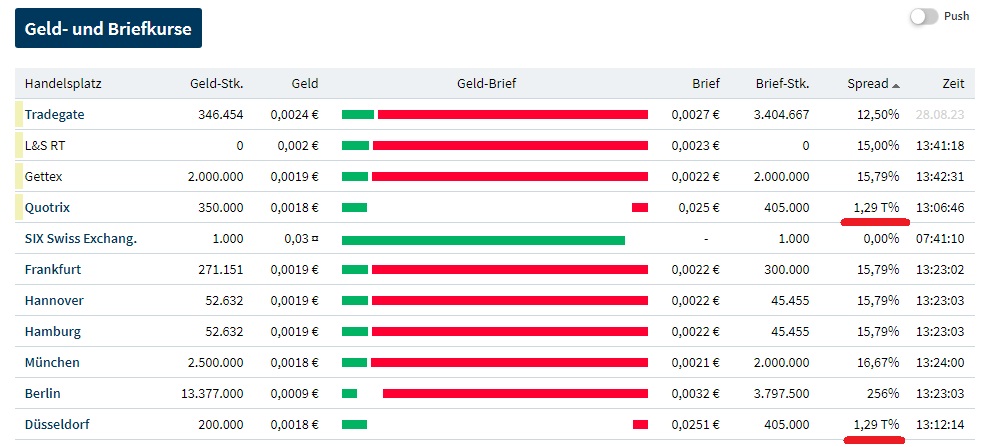The width and height of the screenshot is (990, 447).
Task: Select SIX Swiss Exchange row link
Action: coord(80,238)
